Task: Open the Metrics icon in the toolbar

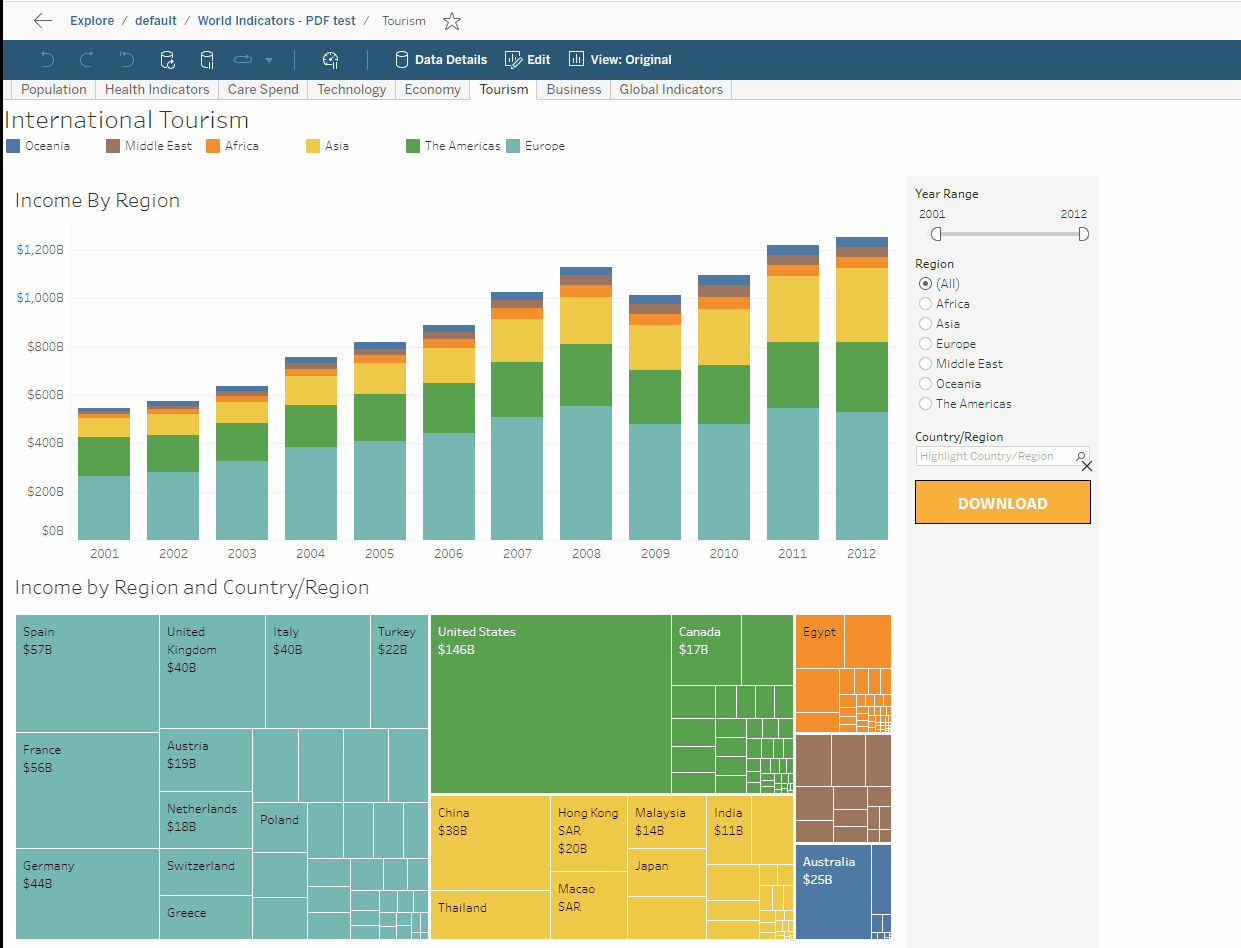Action: tap(330, 60)
